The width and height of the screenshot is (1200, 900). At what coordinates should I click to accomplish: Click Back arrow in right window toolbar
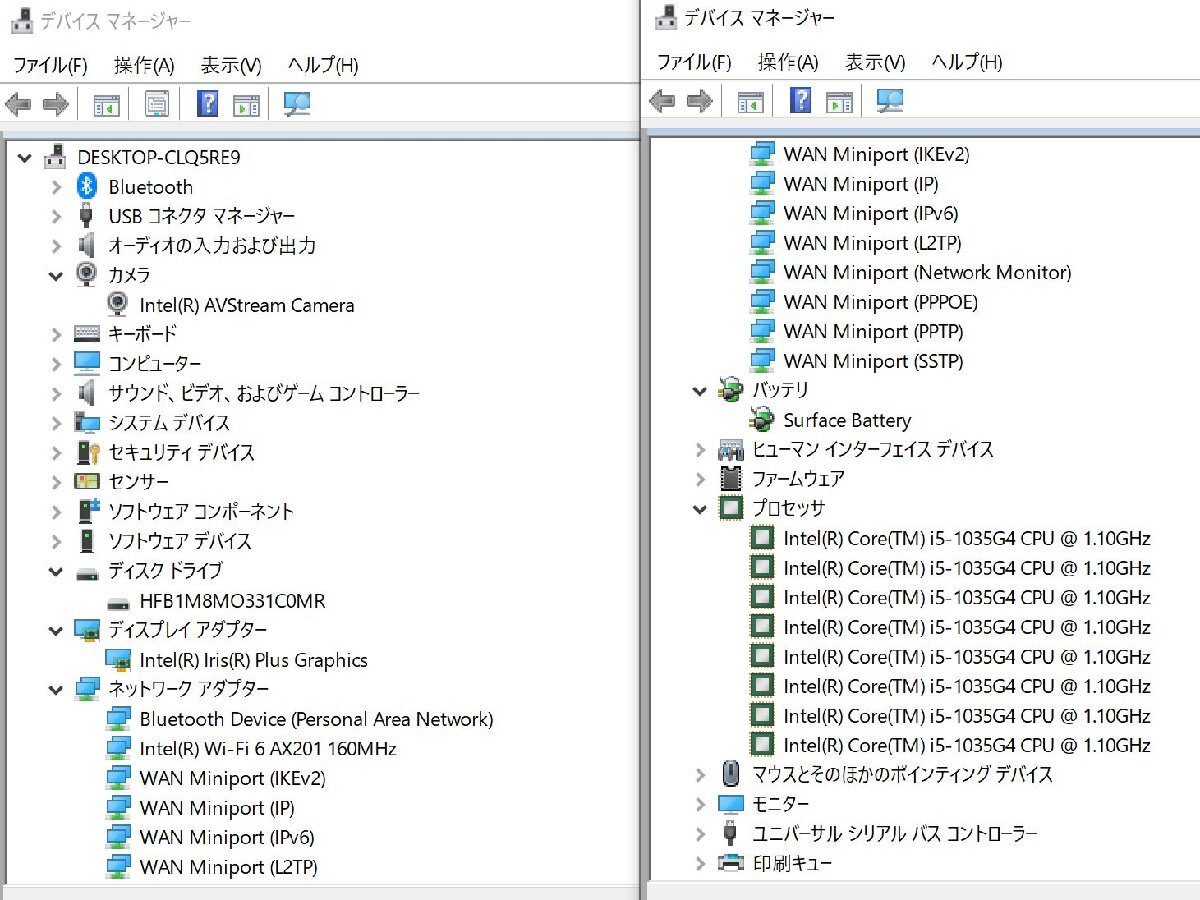663,100
